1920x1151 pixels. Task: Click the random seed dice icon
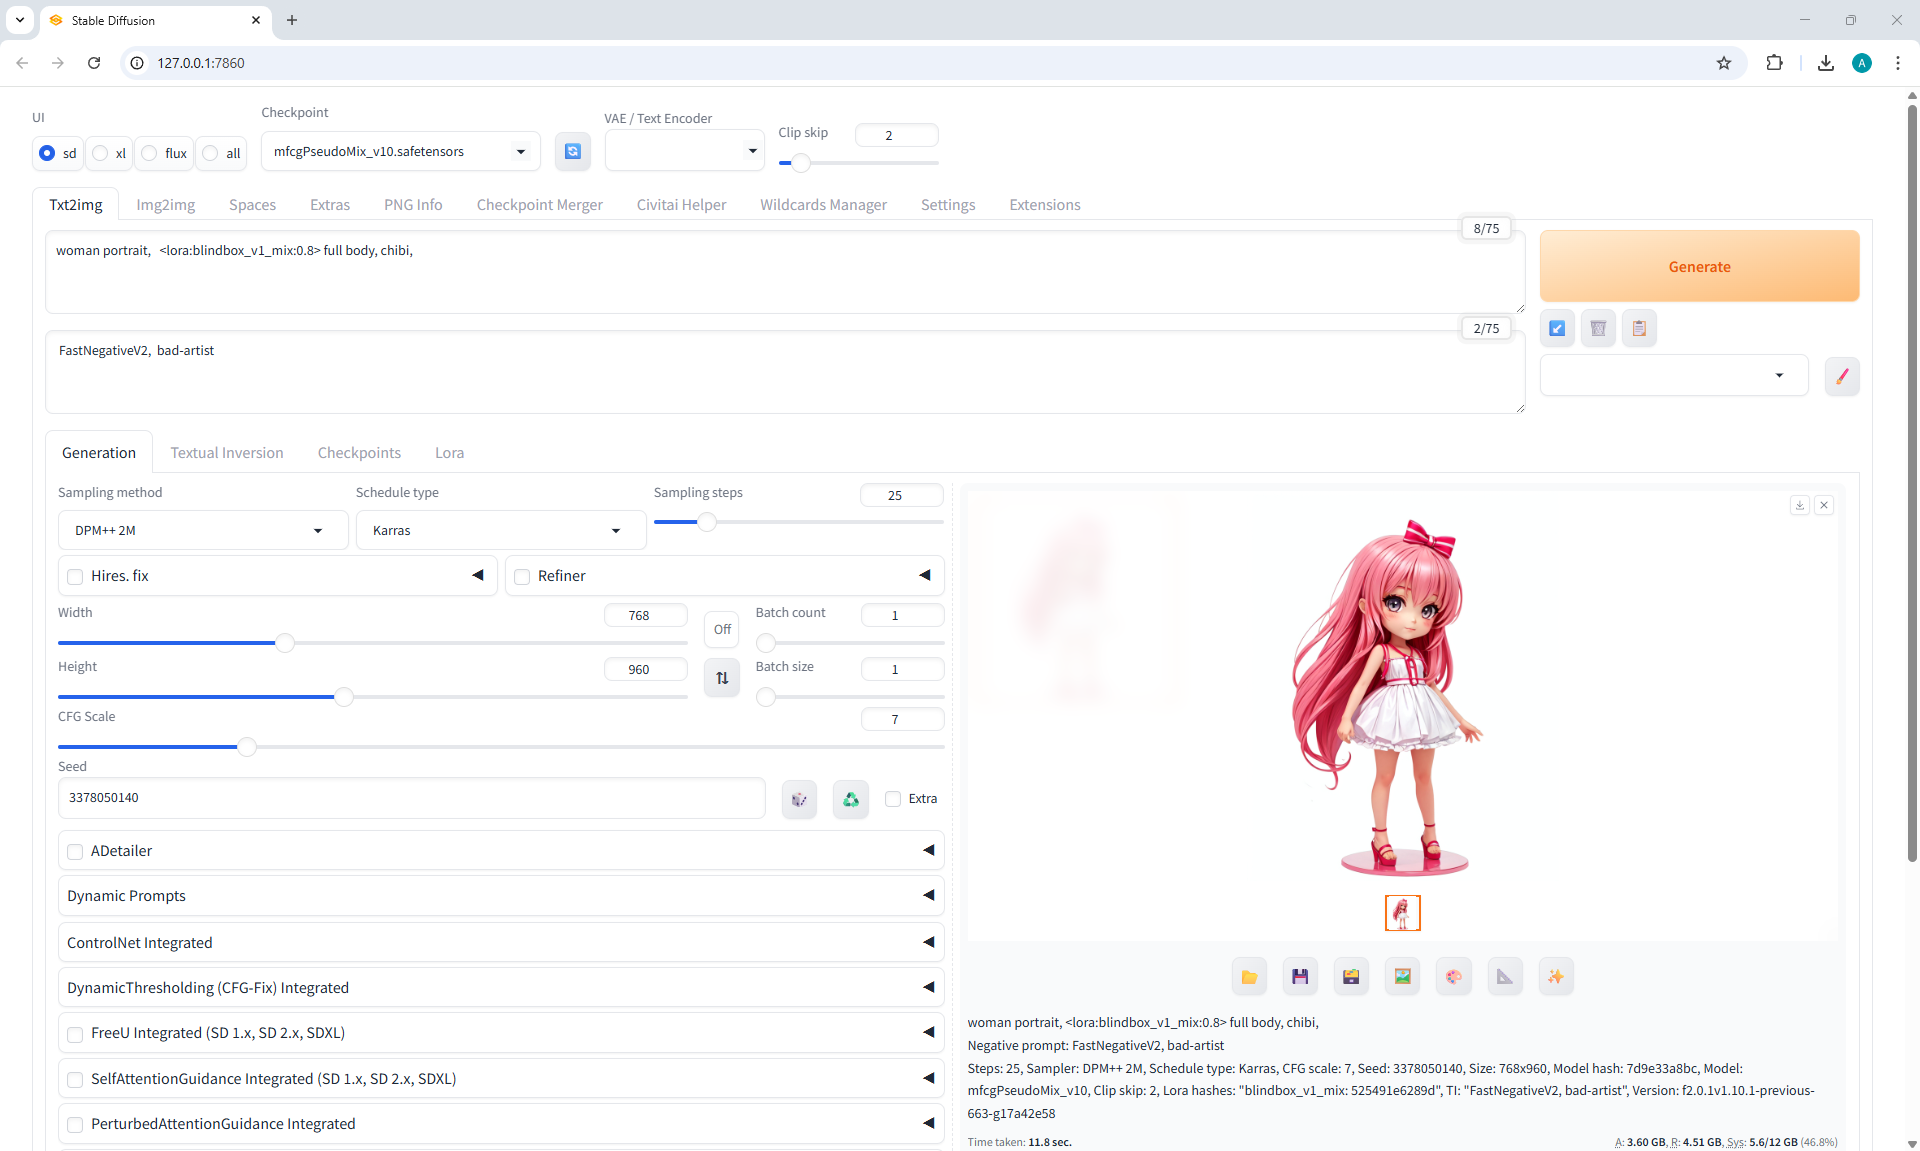click(x=799, y=799)
